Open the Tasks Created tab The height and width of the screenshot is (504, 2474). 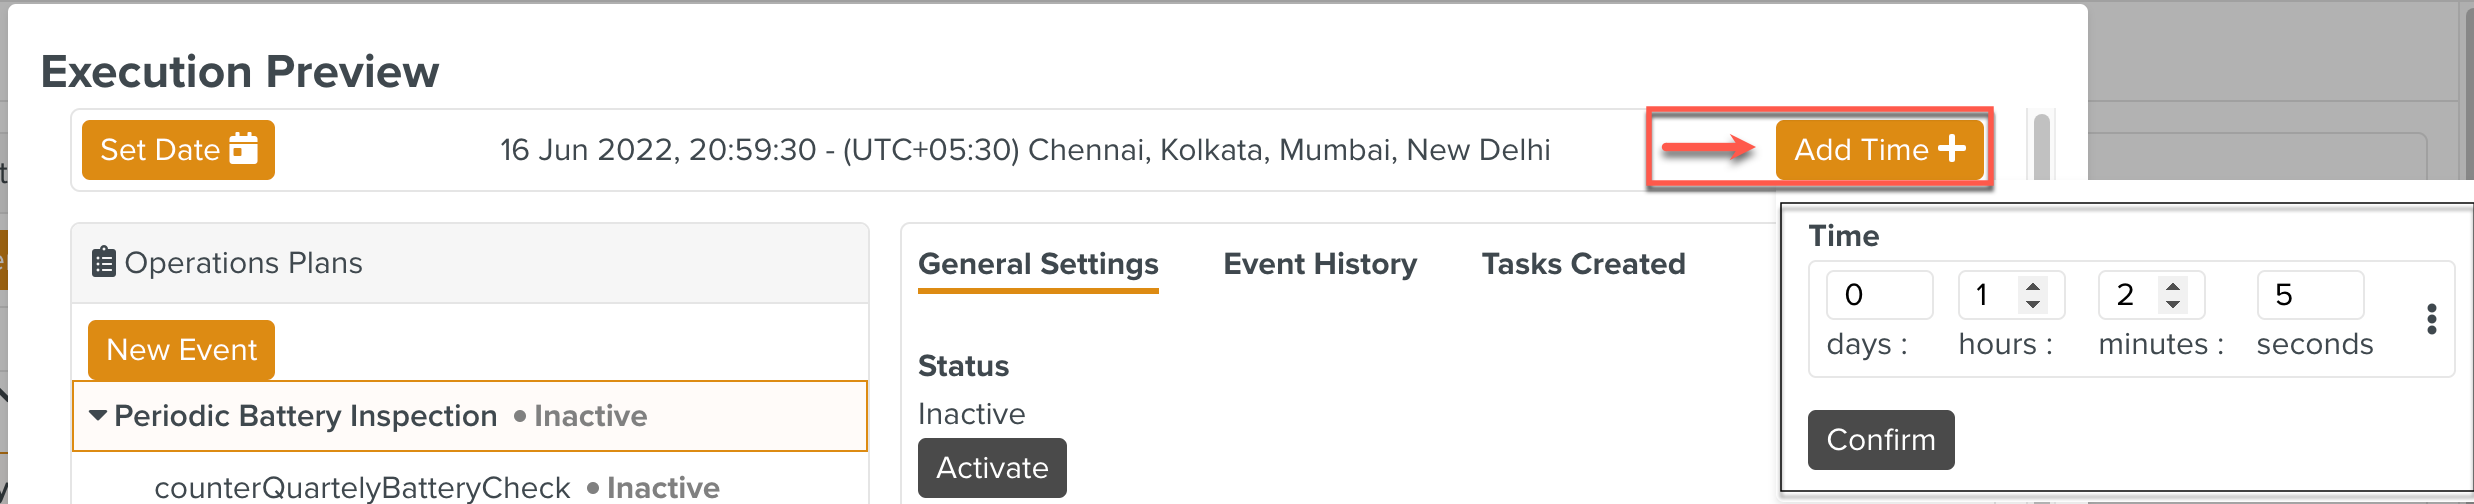click(x=1583, y=264)
